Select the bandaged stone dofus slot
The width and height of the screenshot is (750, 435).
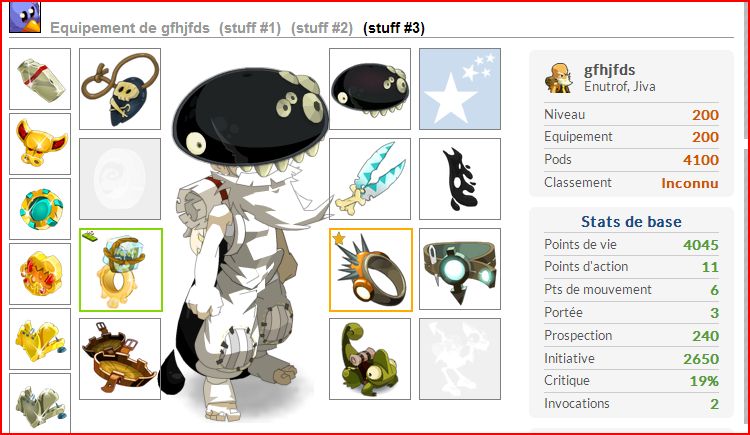40,78
